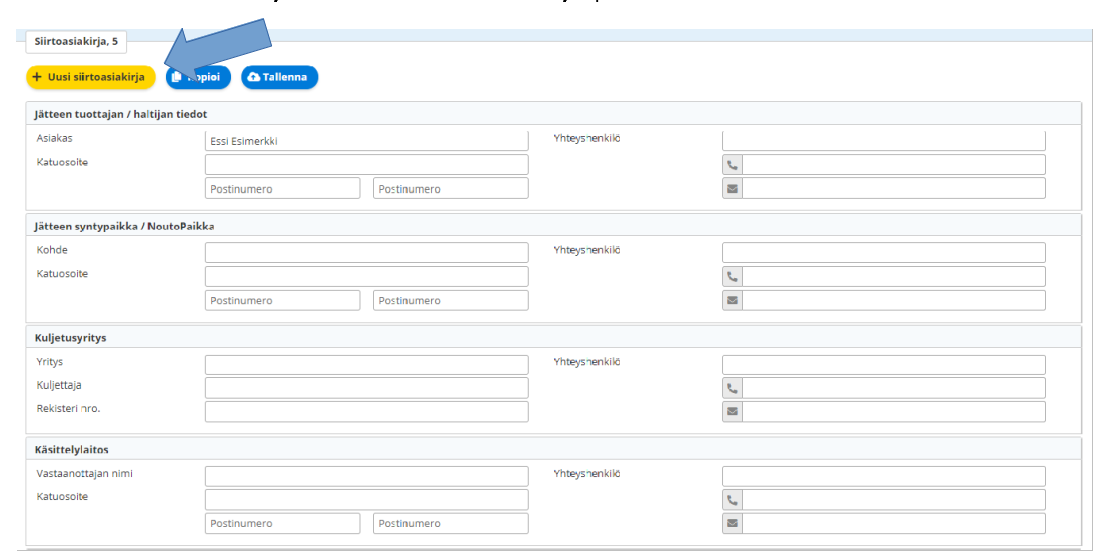Focus first Postinumero field in Jätteen tuottajan section

point(282,189)
